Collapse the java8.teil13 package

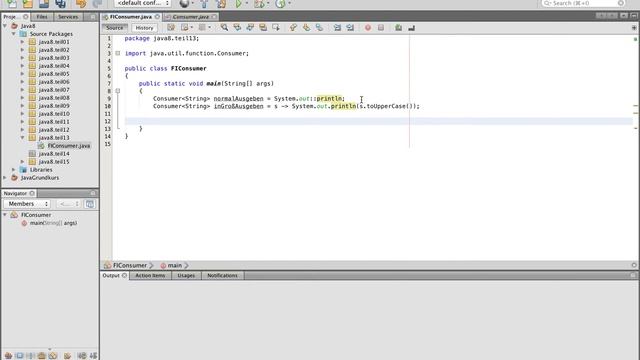[22, 138]
